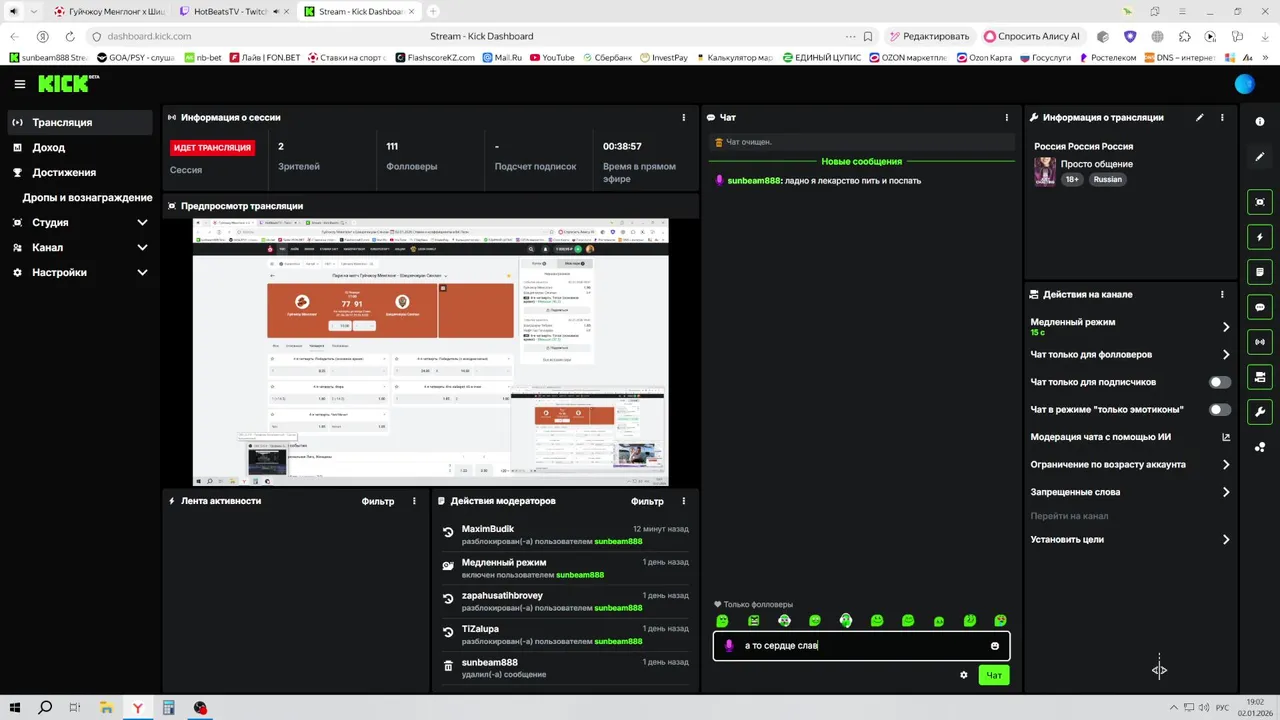Click Спросить Алису AI button

tap(1033, 36)
